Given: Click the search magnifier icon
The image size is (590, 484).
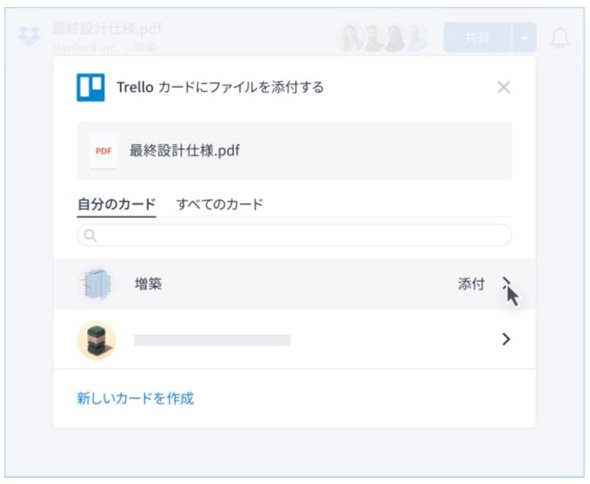Looking at the screenshot, I should point(90,236).
